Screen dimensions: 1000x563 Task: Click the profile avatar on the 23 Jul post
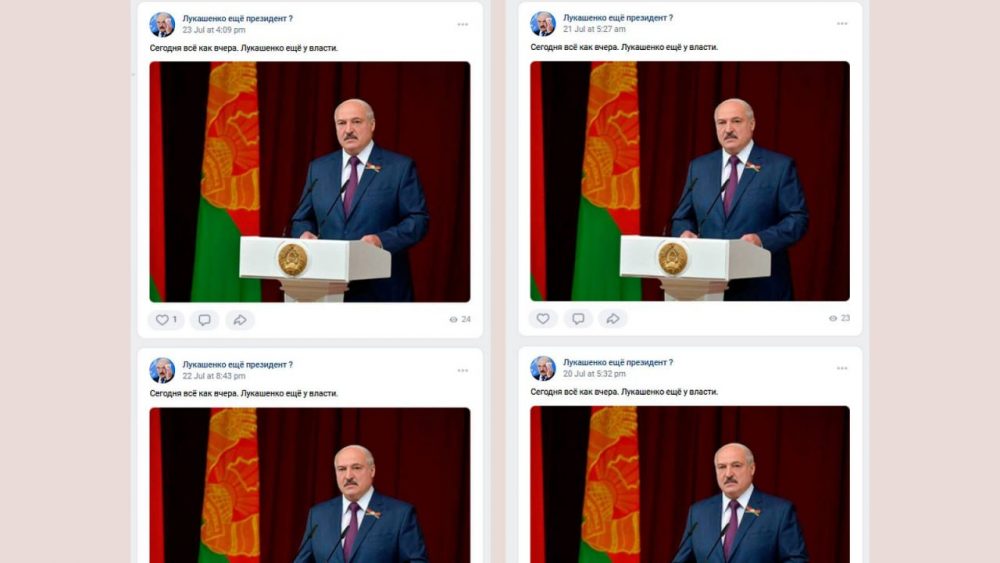pos(162,24)
